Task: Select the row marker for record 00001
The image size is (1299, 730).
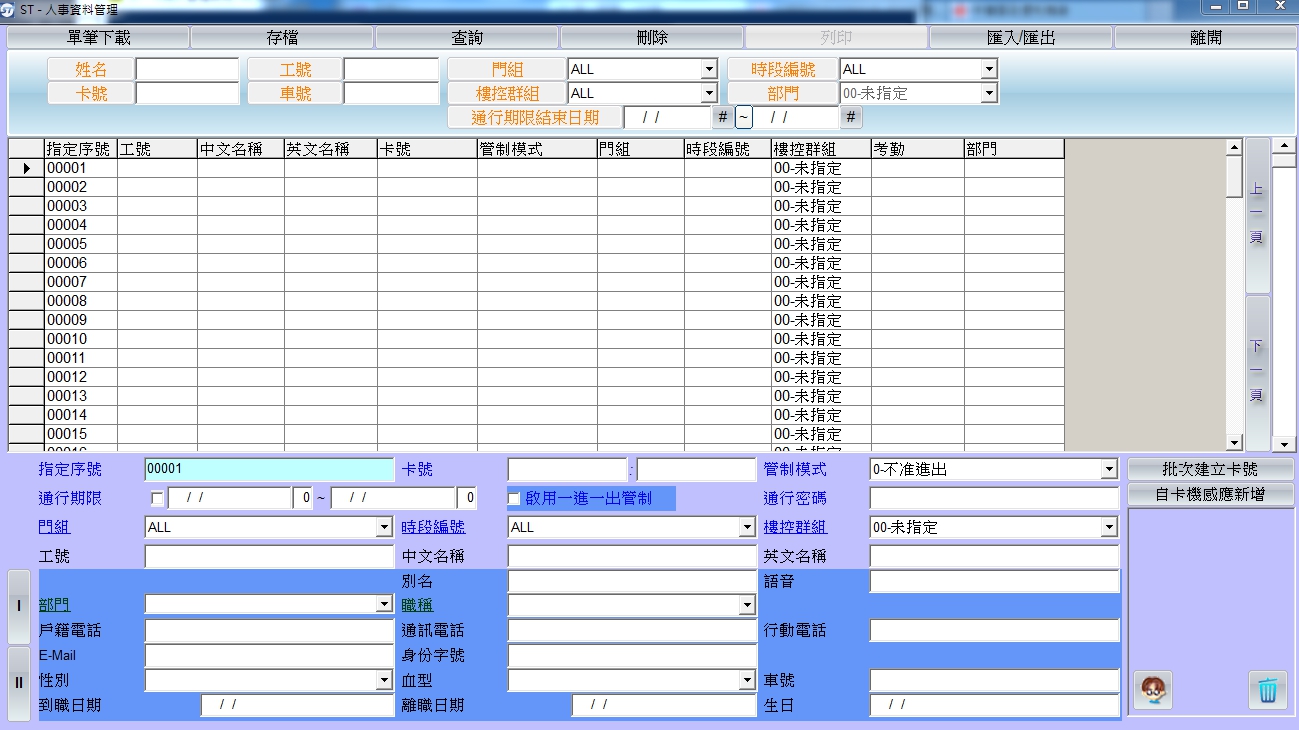Action: pyautogui.click(x=26, y=168)
